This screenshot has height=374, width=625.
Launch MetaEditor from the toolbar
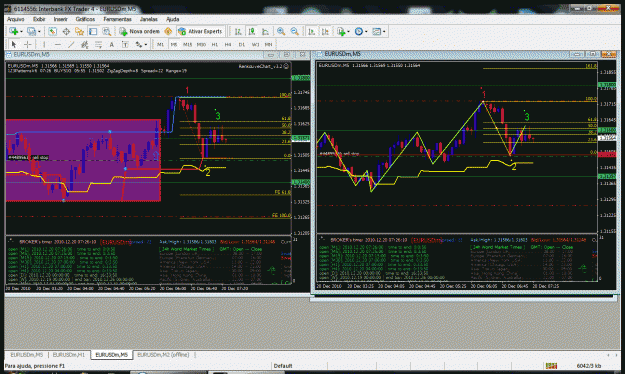click(168, 31)
